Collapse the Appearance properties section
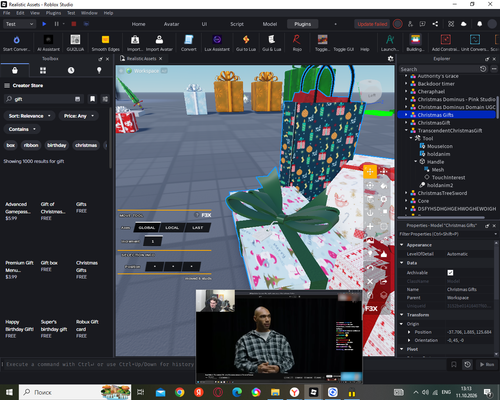Screen dimensions: 500x400 [401, 245]
